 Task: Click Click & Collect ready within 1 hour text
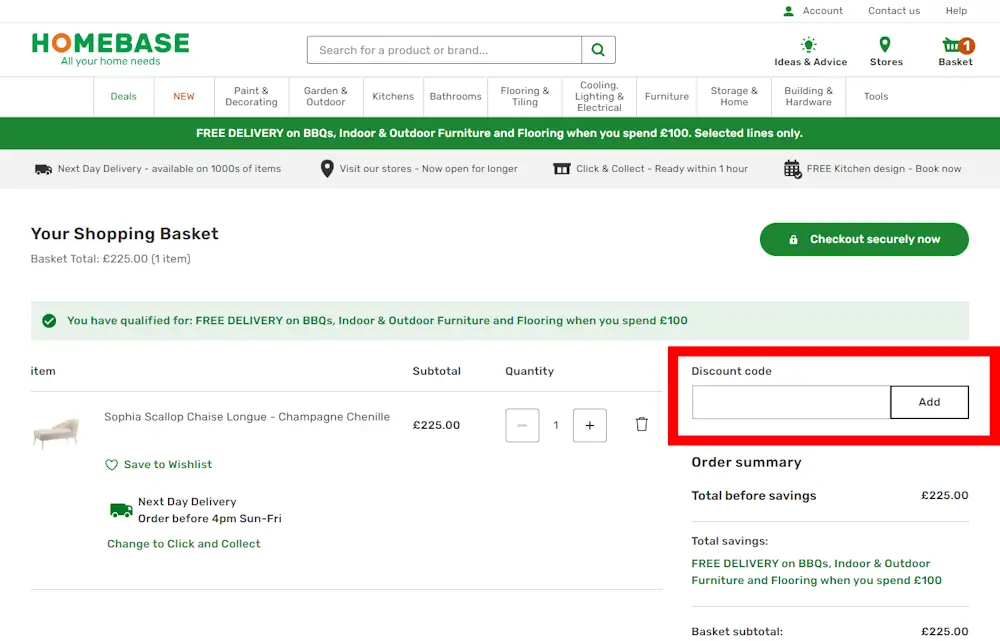tap(662, 169)
